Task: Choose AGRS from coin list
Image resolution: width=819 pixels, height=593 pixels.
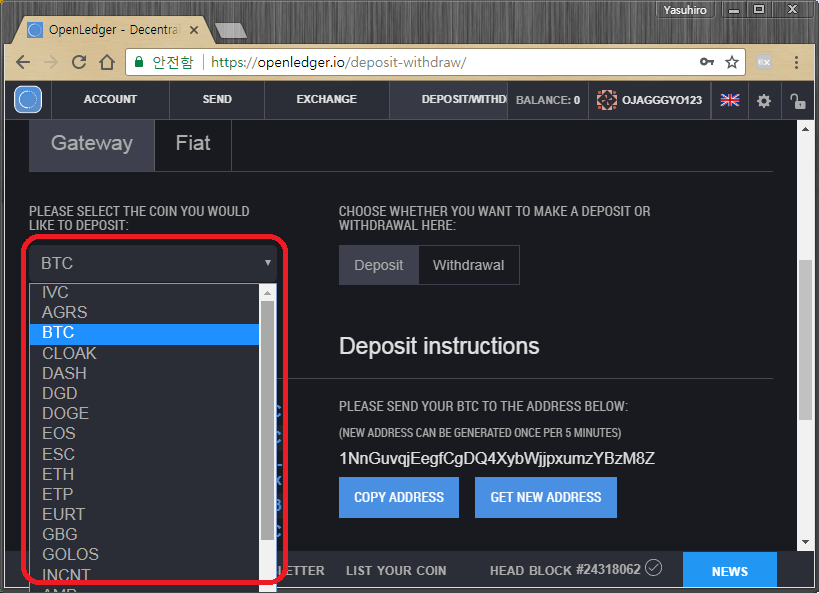Action: (145, 312)
